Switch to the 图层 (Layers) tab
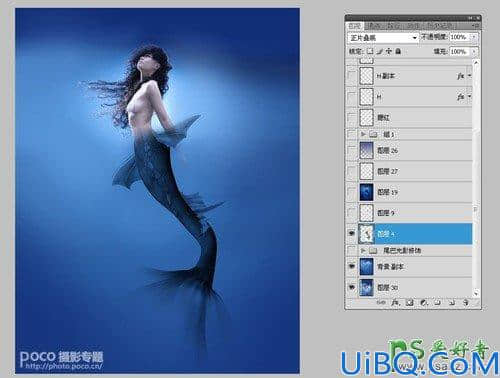Viewport: 500px width, 378px height. tap(355, 26)
